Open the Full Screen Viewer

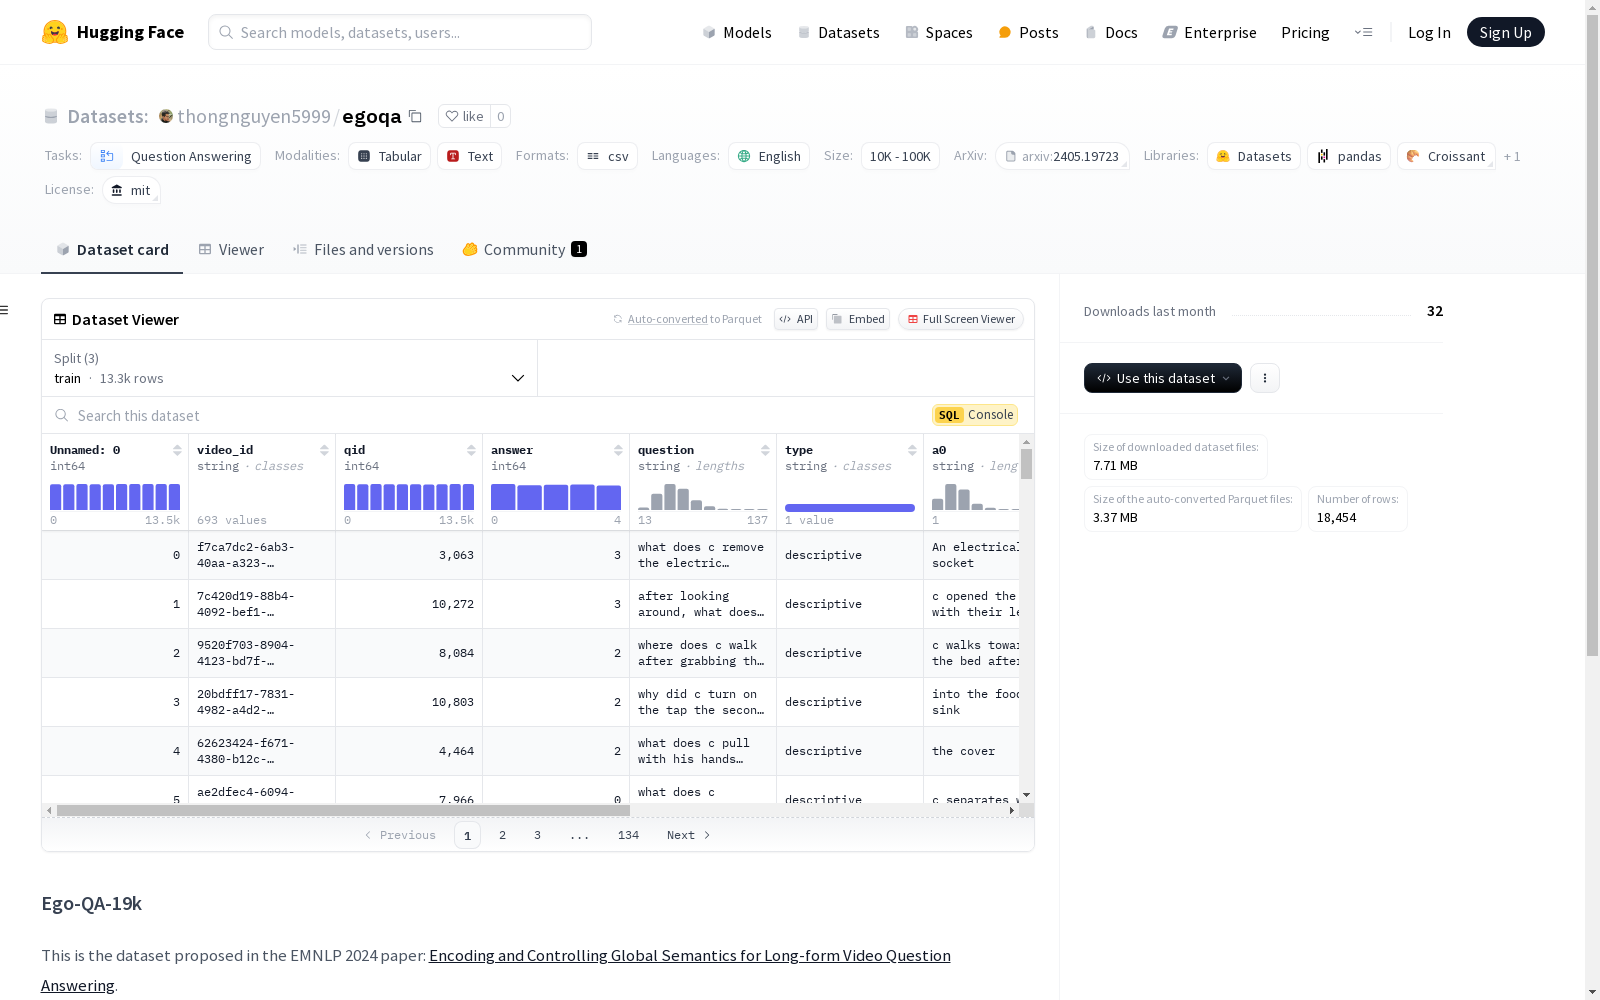(961, 319)
